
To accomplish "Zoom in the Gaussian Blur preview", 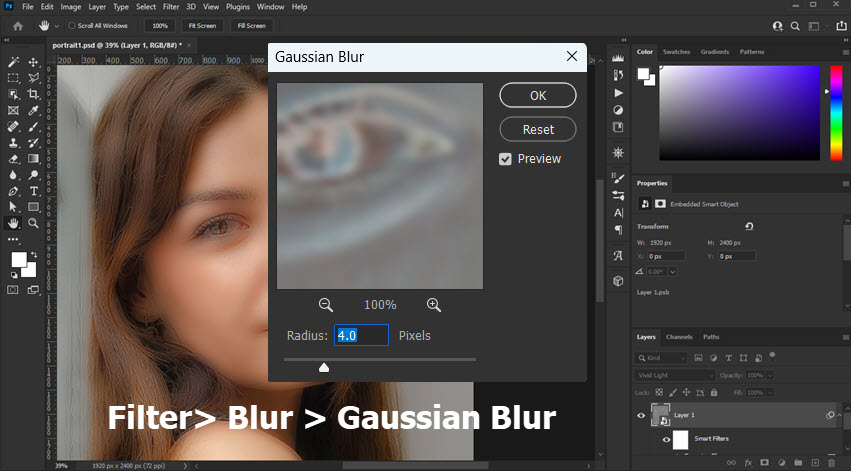I will (434, 305).
